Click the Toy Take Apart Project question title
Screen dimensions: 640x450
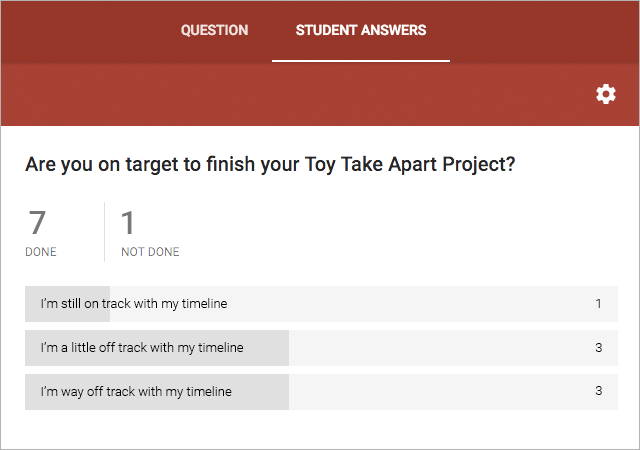coord(270,164)
